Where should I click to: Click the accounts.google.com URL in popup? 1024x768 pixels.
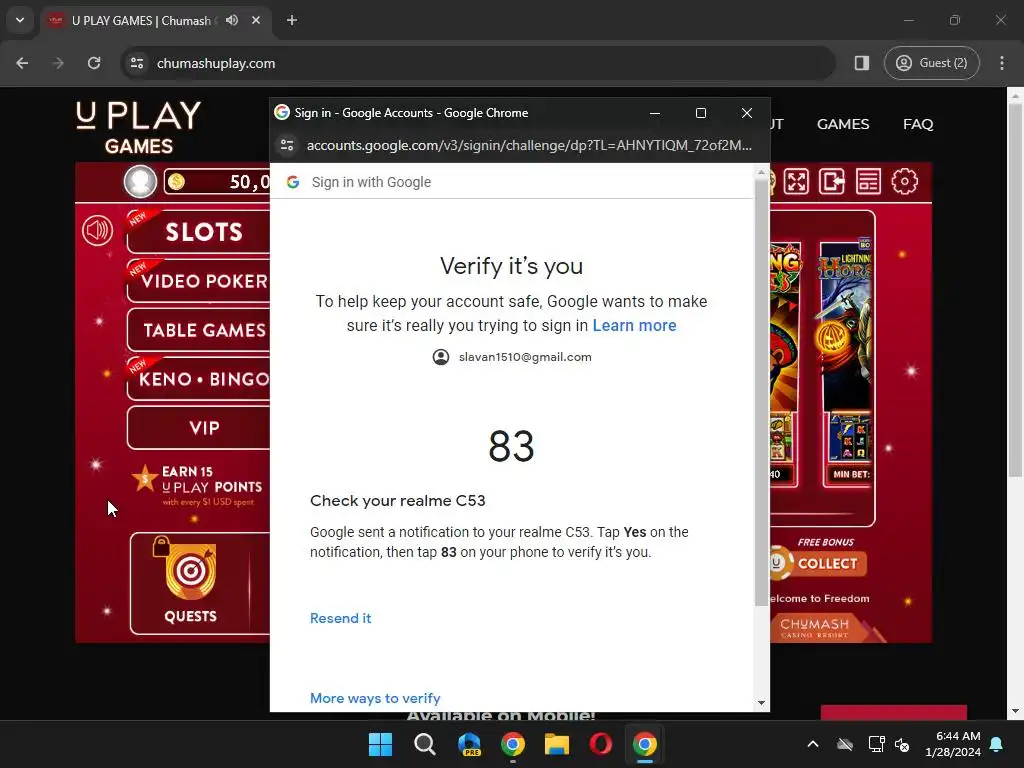click(x=529, y=145)
